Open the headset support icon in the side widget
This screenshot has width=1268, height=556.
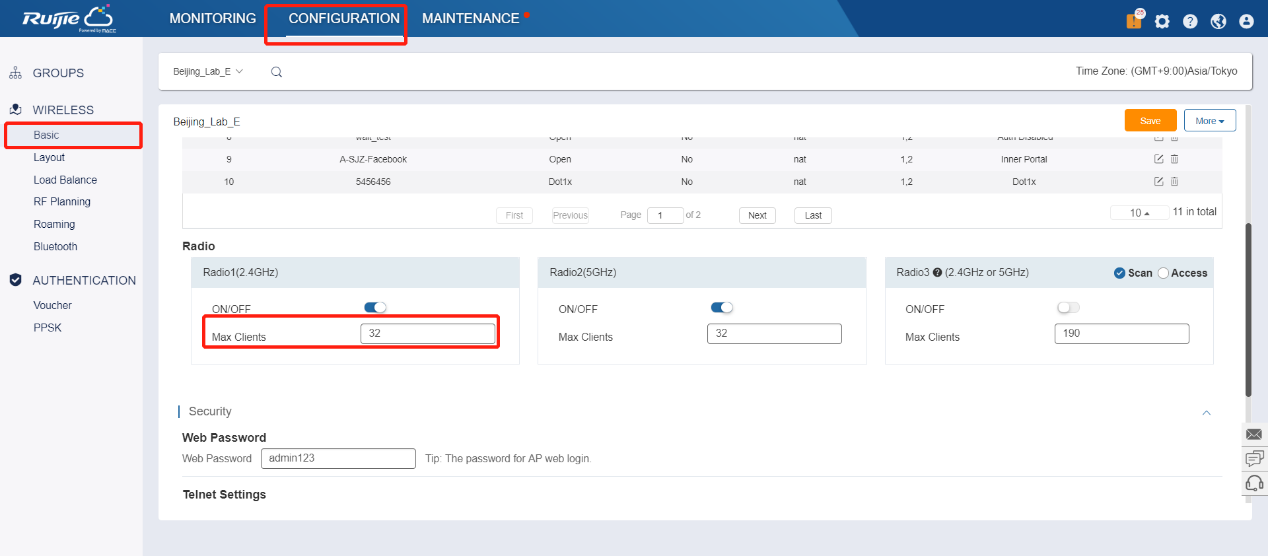1254,483
